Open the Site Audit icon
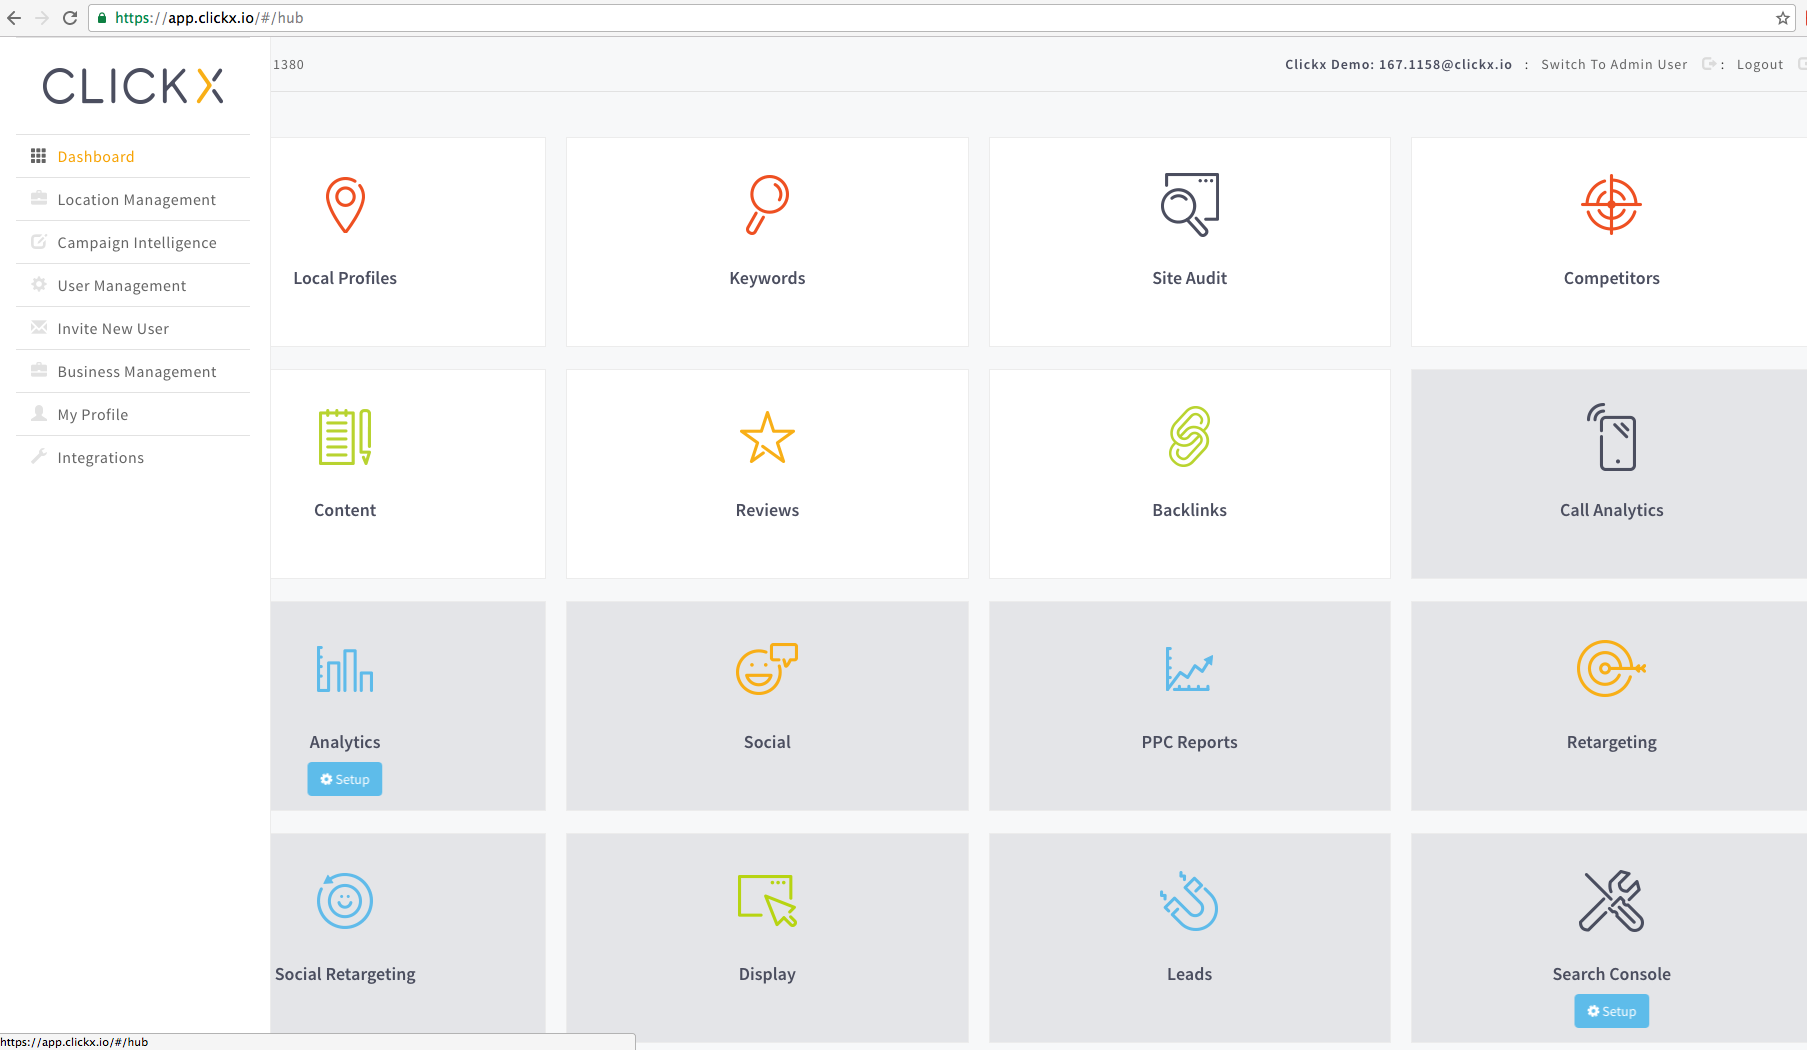This screenshot has width=1807, height=1050. 1189,205
